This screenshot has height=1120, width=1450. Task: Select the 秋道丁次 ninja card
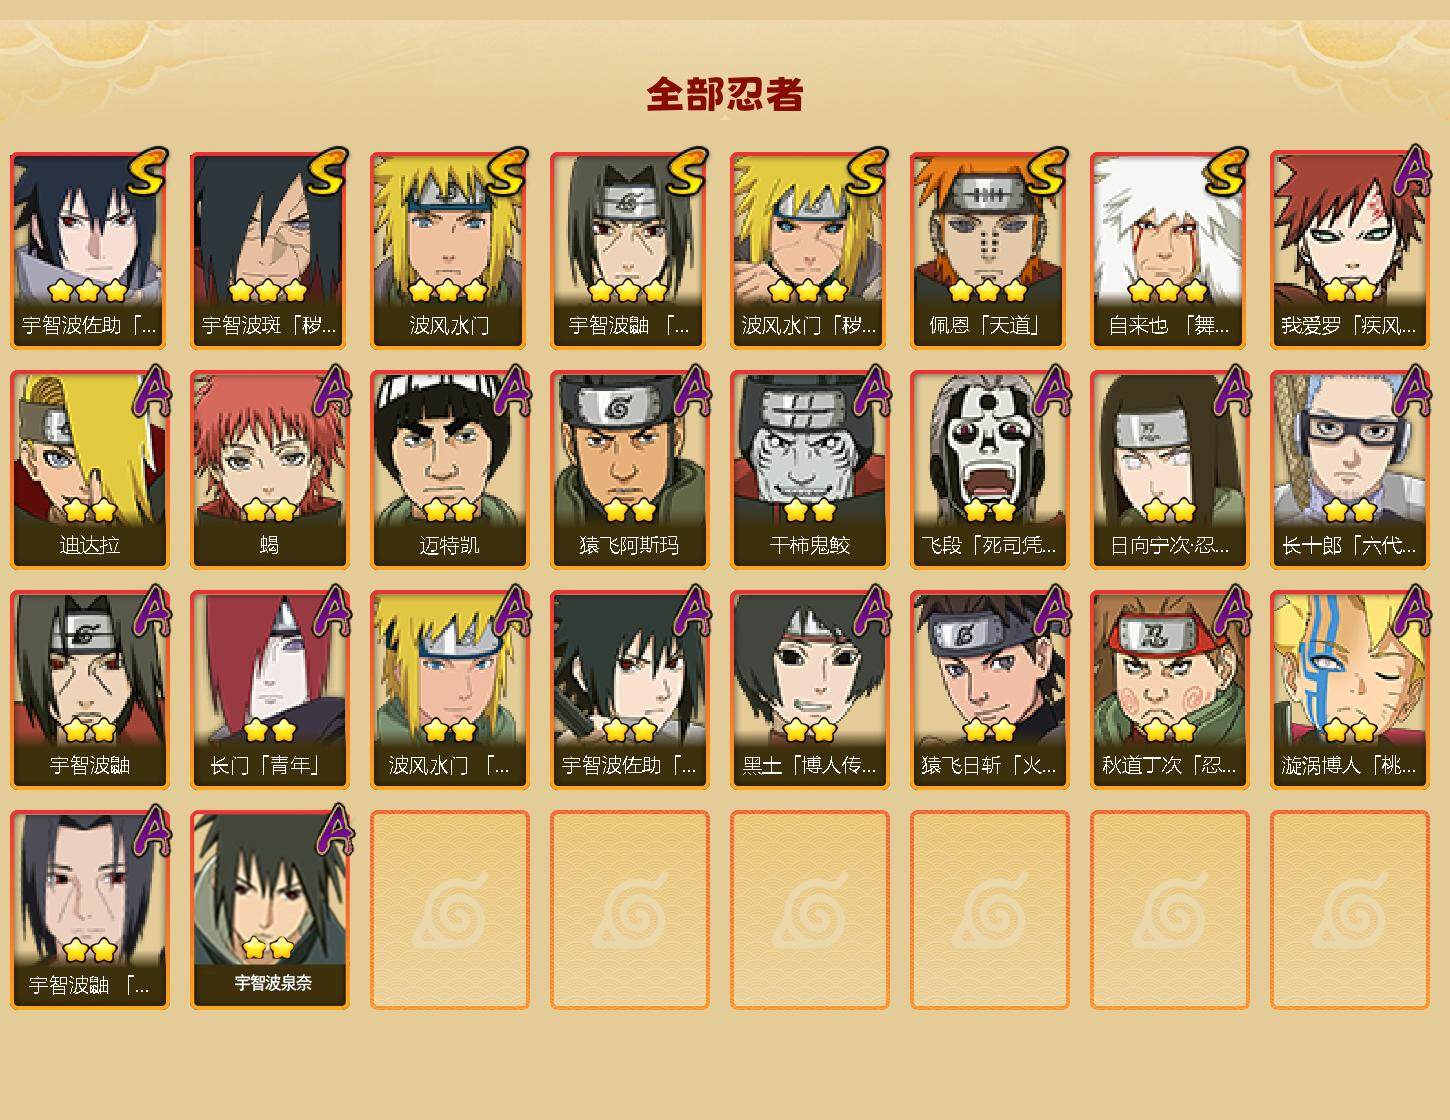point(1170,690)
